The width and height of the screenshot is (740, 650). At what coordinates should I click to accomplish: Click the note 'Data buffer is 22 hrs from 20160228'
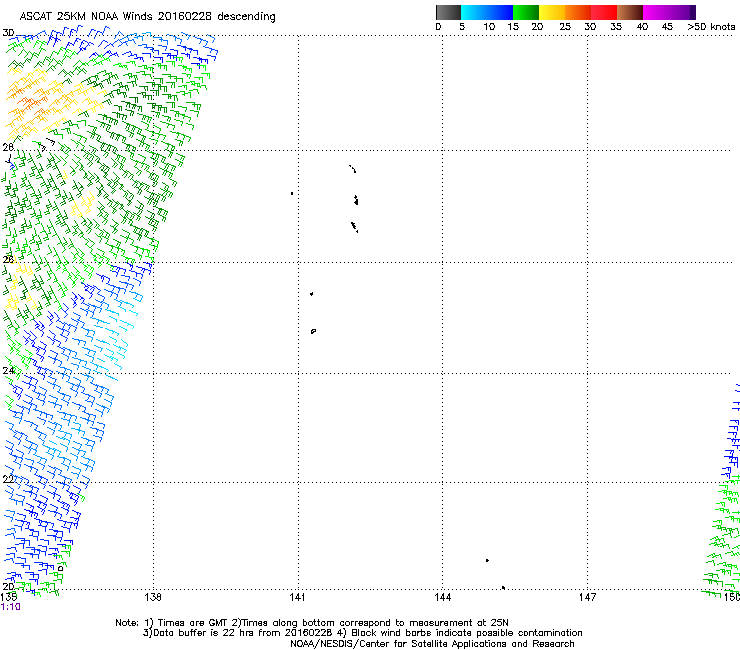pos(243,633)
